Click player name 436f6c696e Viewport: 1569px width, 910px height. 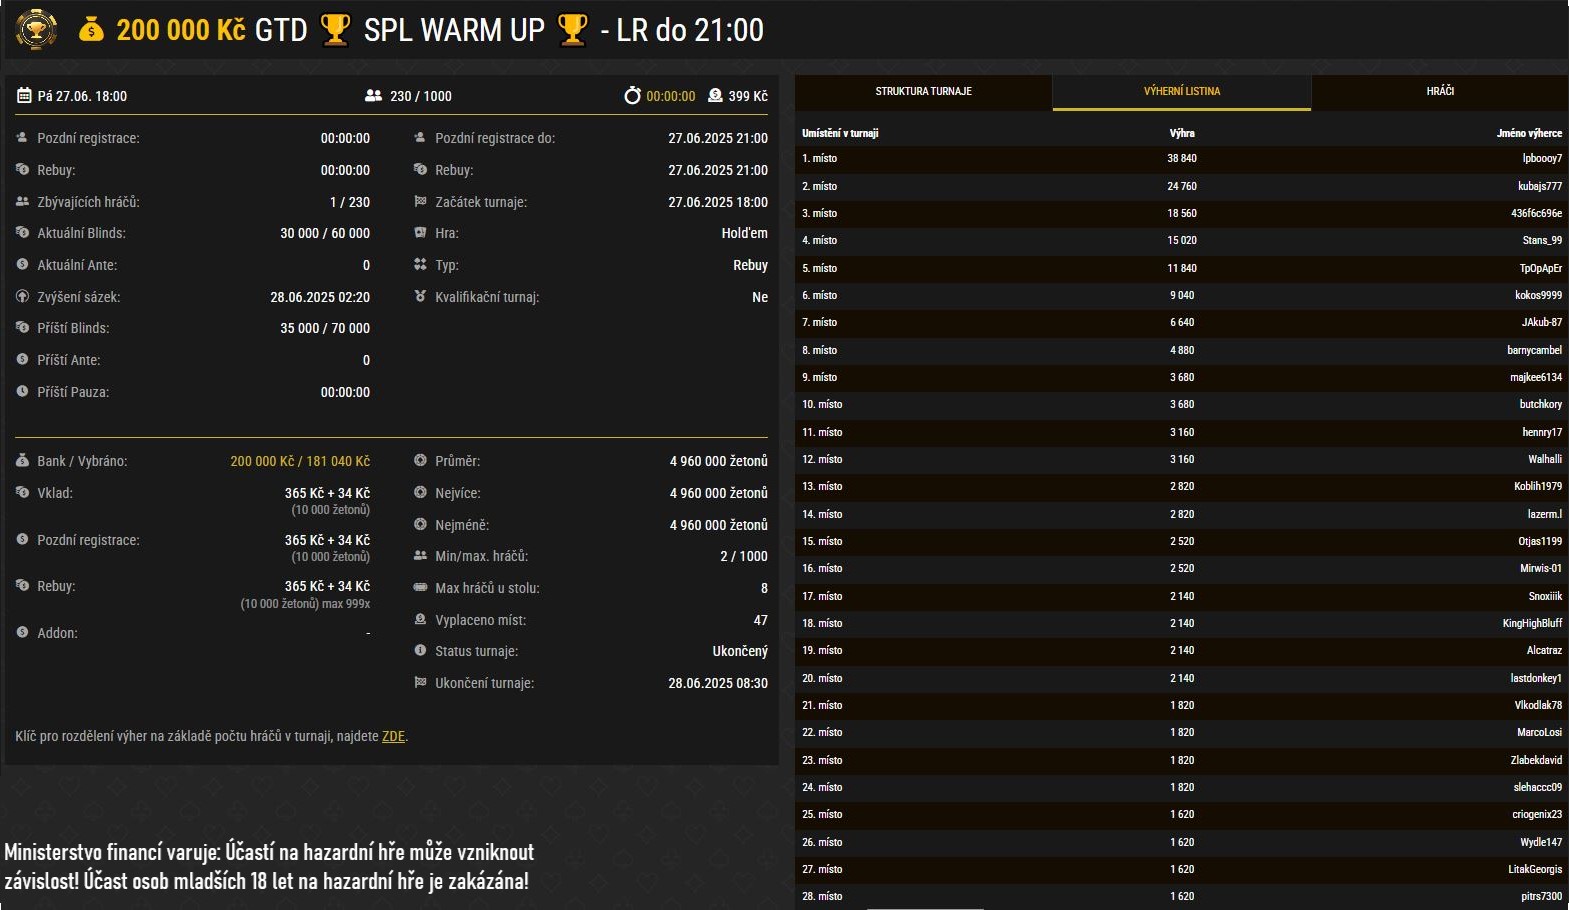(x=1537, y=213)
